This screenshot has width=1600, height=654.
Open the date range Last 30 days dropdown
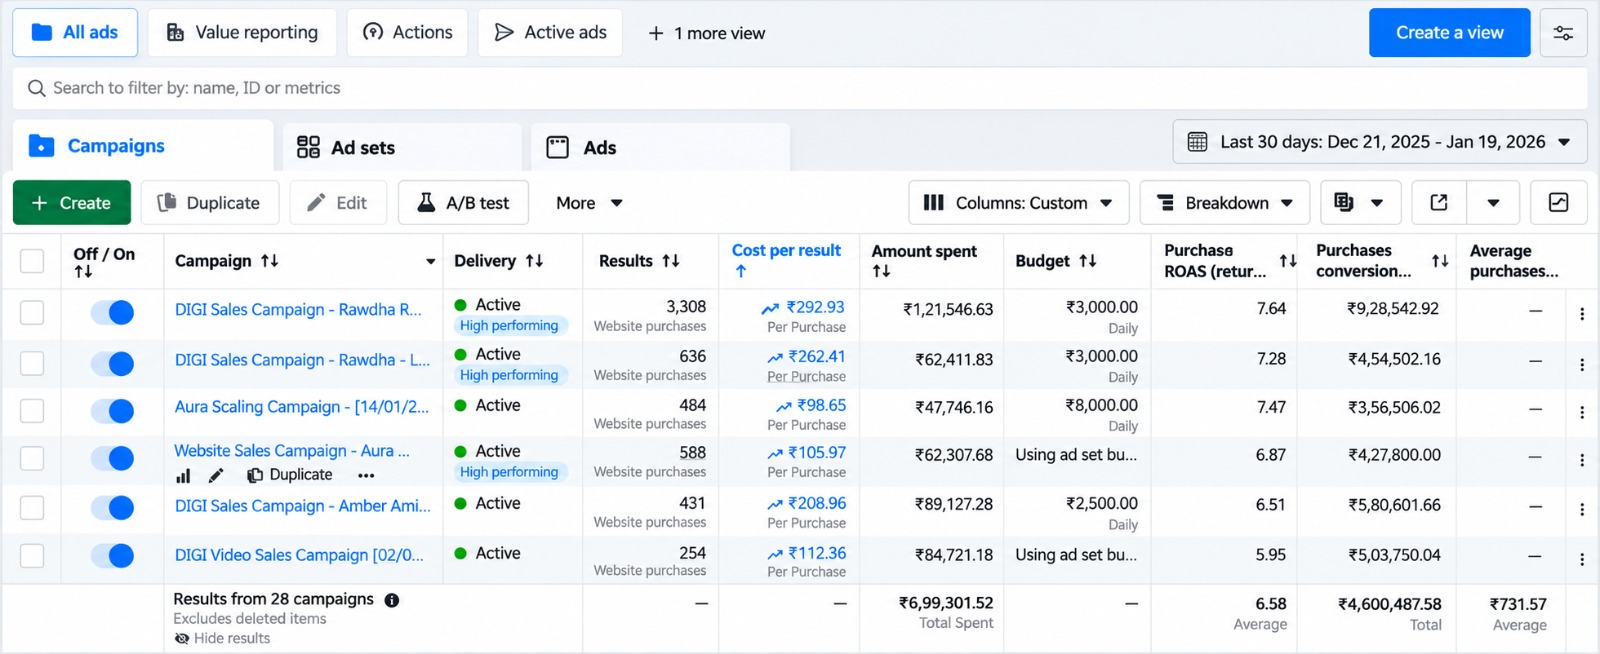point(1380,142)
